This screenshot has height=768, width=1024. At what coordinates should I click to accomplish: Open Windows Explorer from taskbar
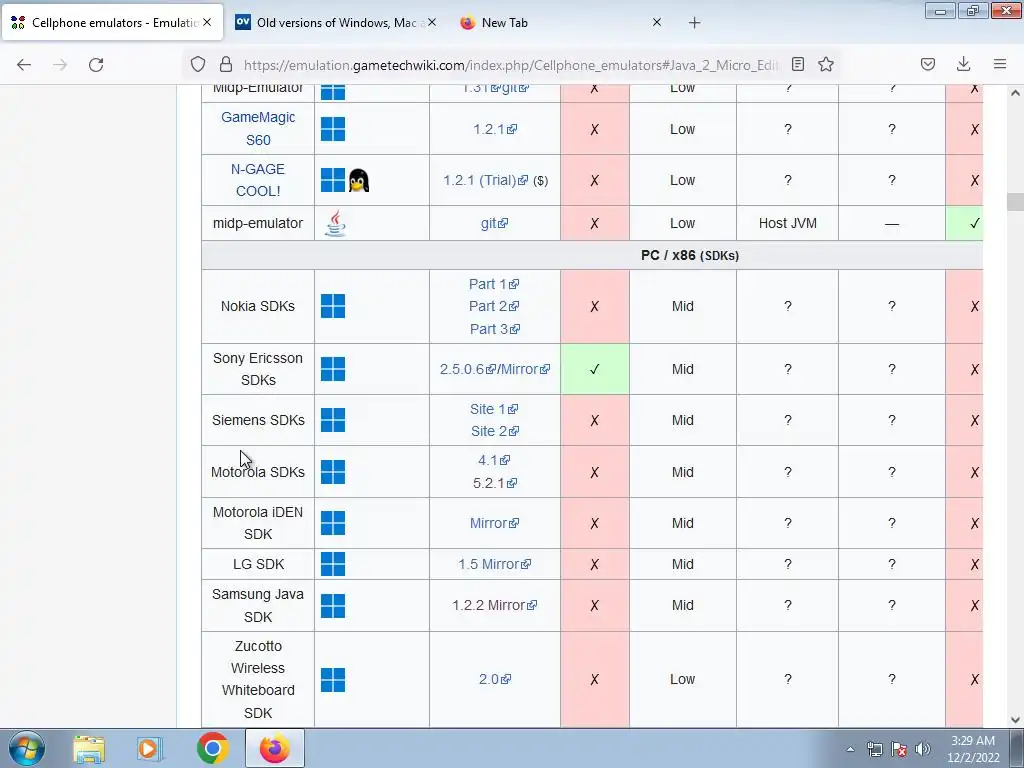[x=89, y=748]
